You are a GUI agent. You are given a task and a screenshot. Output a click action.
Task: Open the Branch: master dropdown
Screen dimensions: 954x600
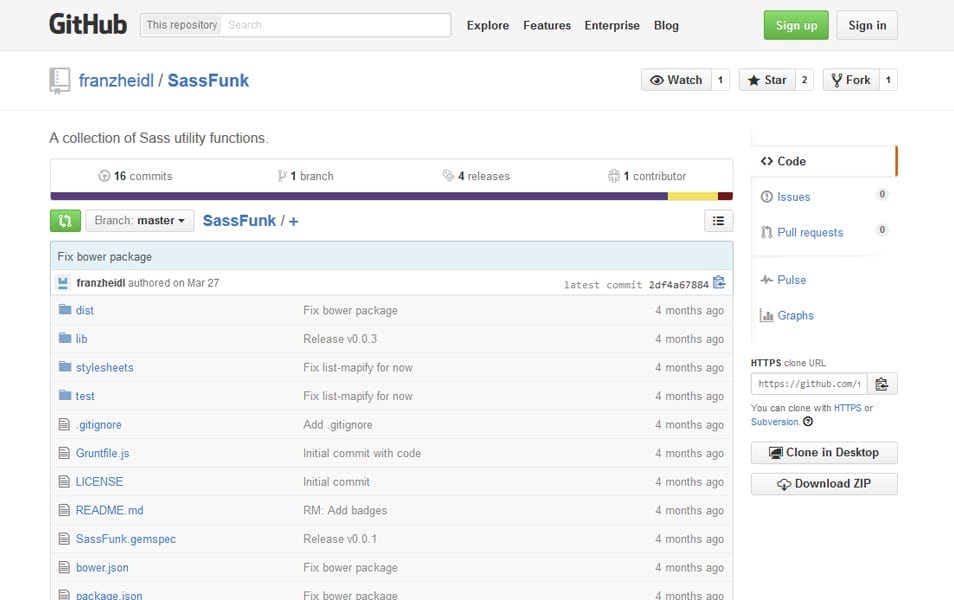pyautogui.click(x=139, y=220)
